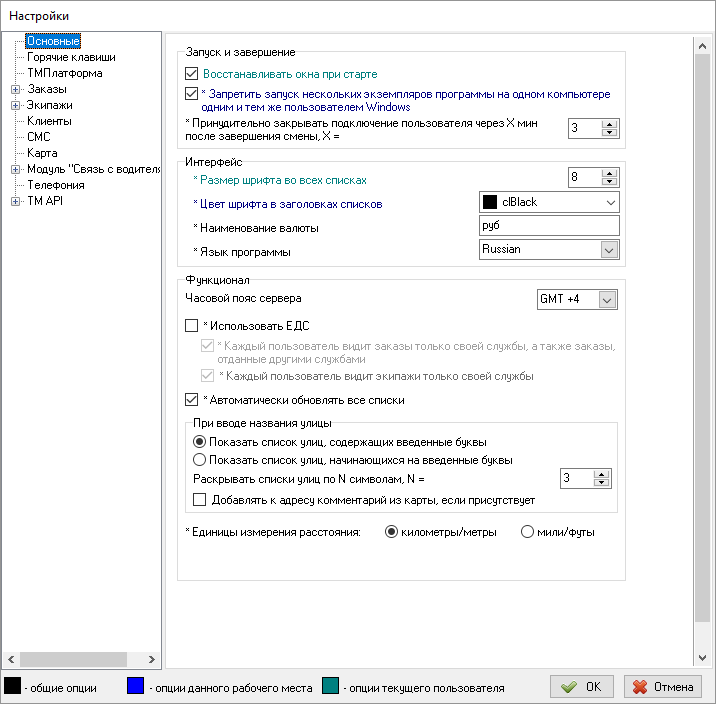This screenshot has width=716, height=704.
Task: Select the мили/футы distance units option
Action: point(528,532)
